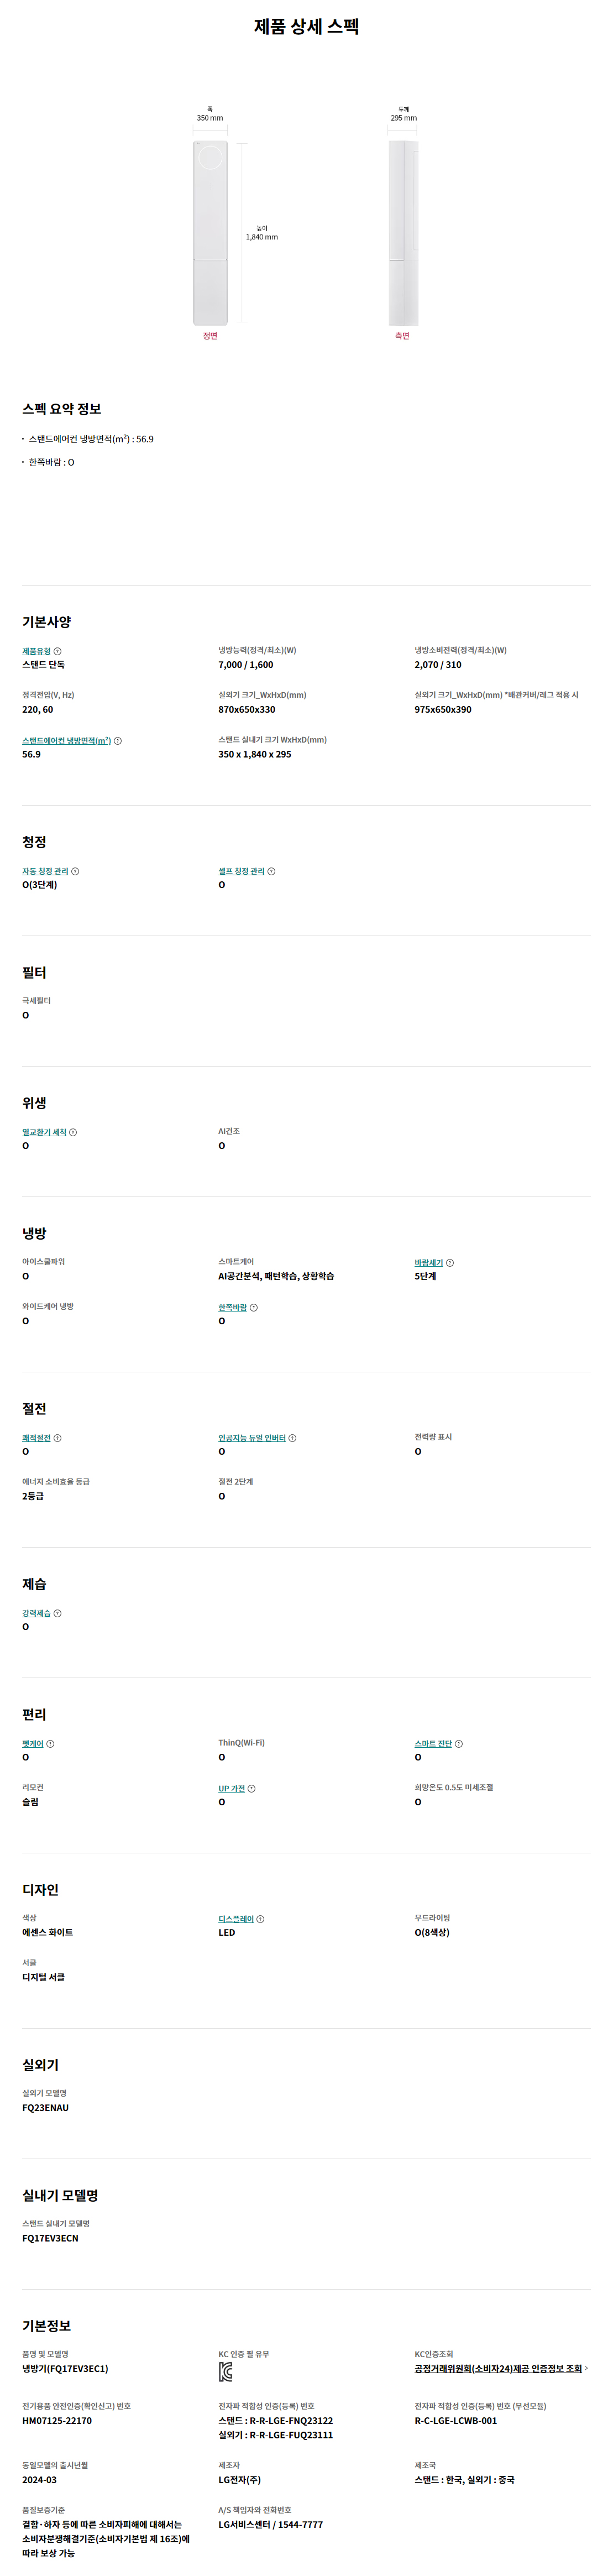Click the info icon beside 자동 청정 관리

pos(75,872)
